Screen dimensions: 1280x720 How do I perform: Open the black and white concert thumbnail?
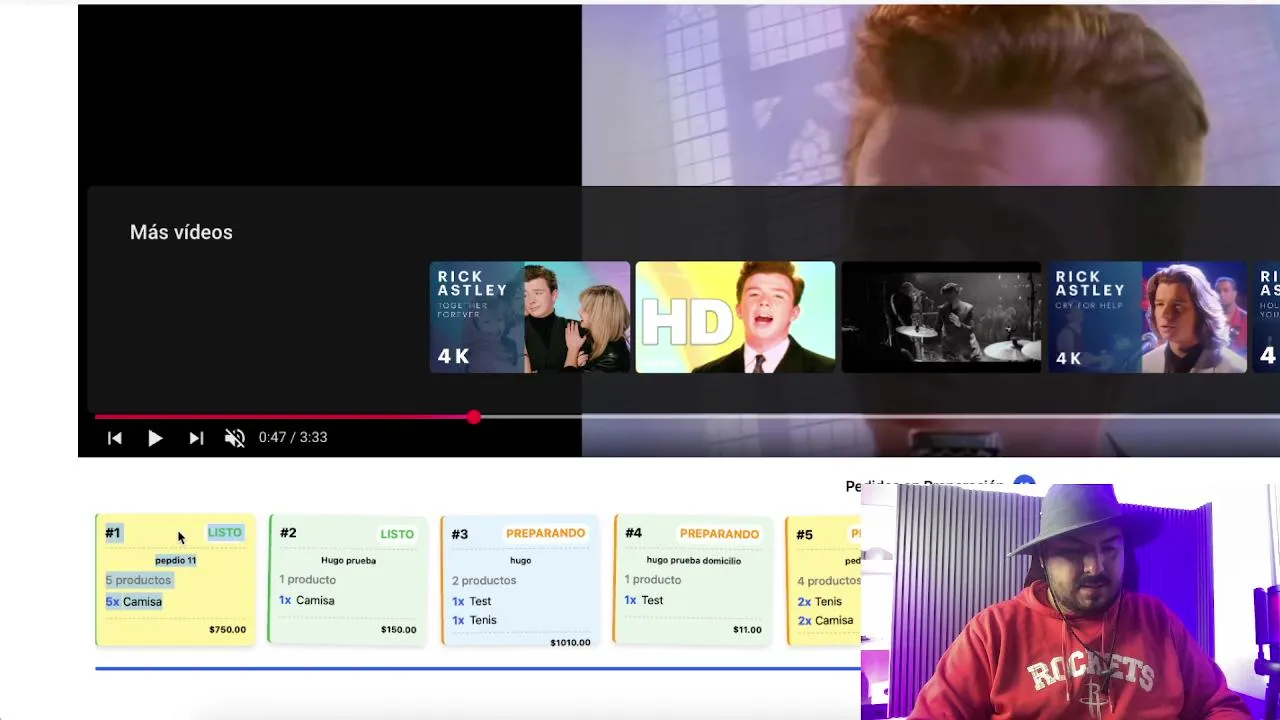[x=941, y=317]
